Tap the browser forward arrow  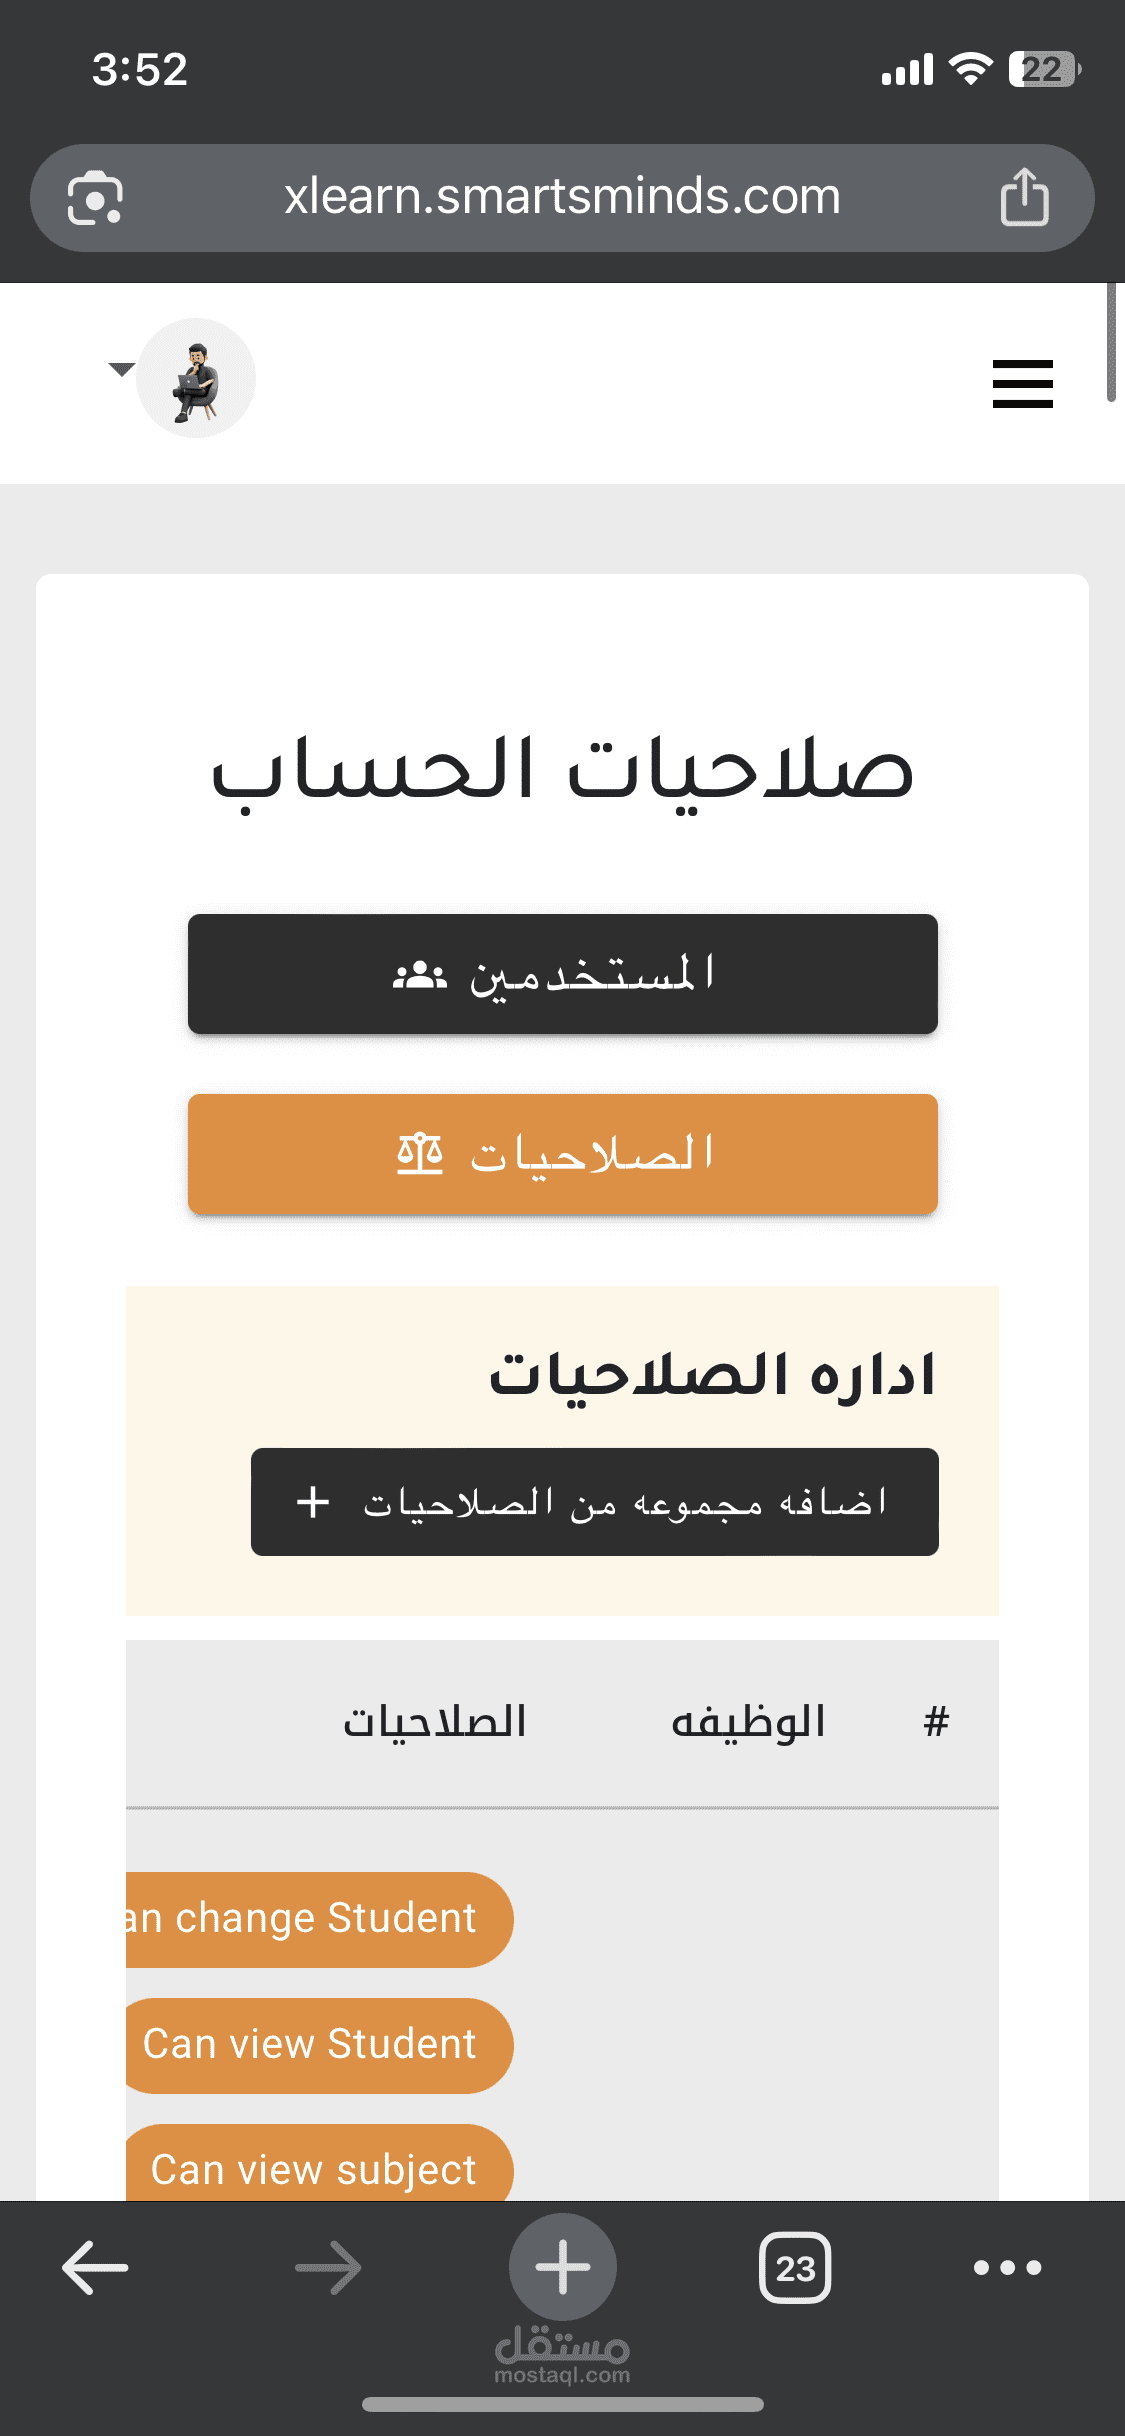[328, 2267]
